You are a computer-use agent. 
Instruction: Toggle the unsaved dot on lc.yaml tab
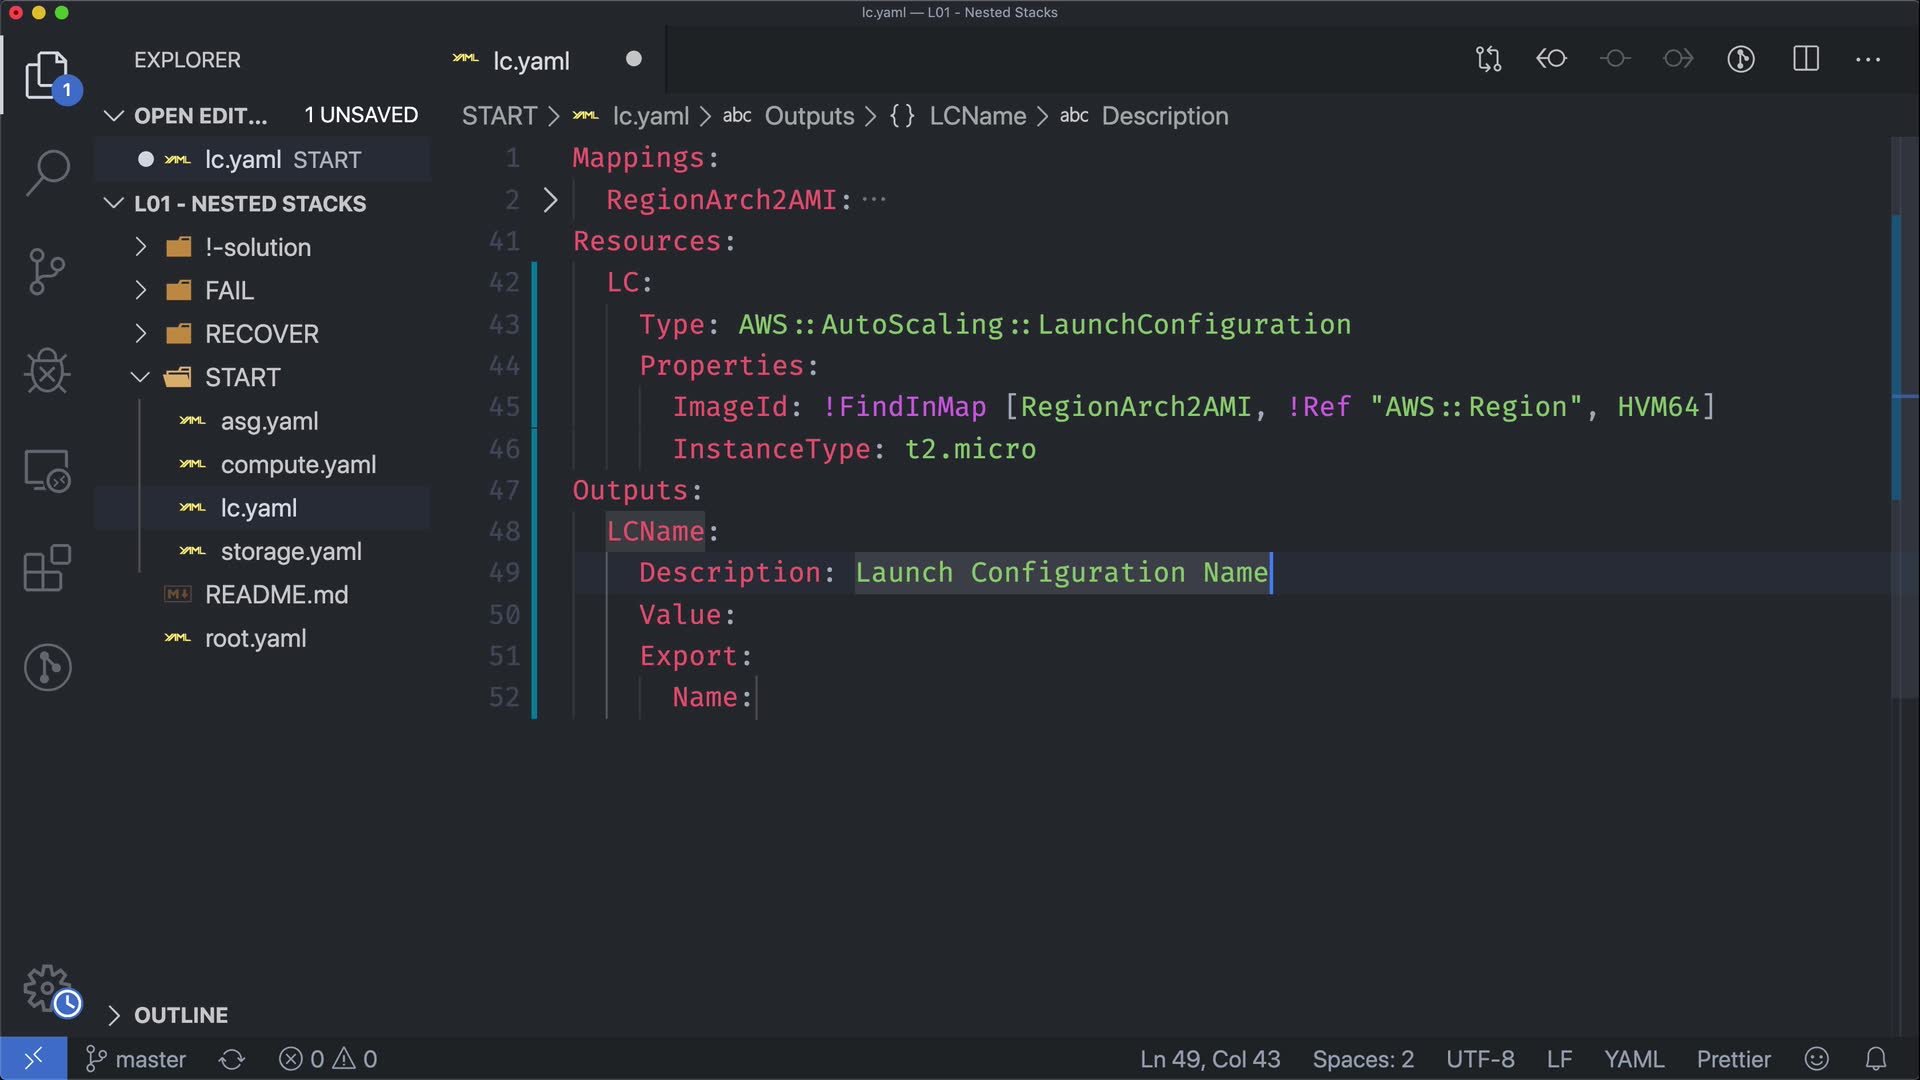633,59
